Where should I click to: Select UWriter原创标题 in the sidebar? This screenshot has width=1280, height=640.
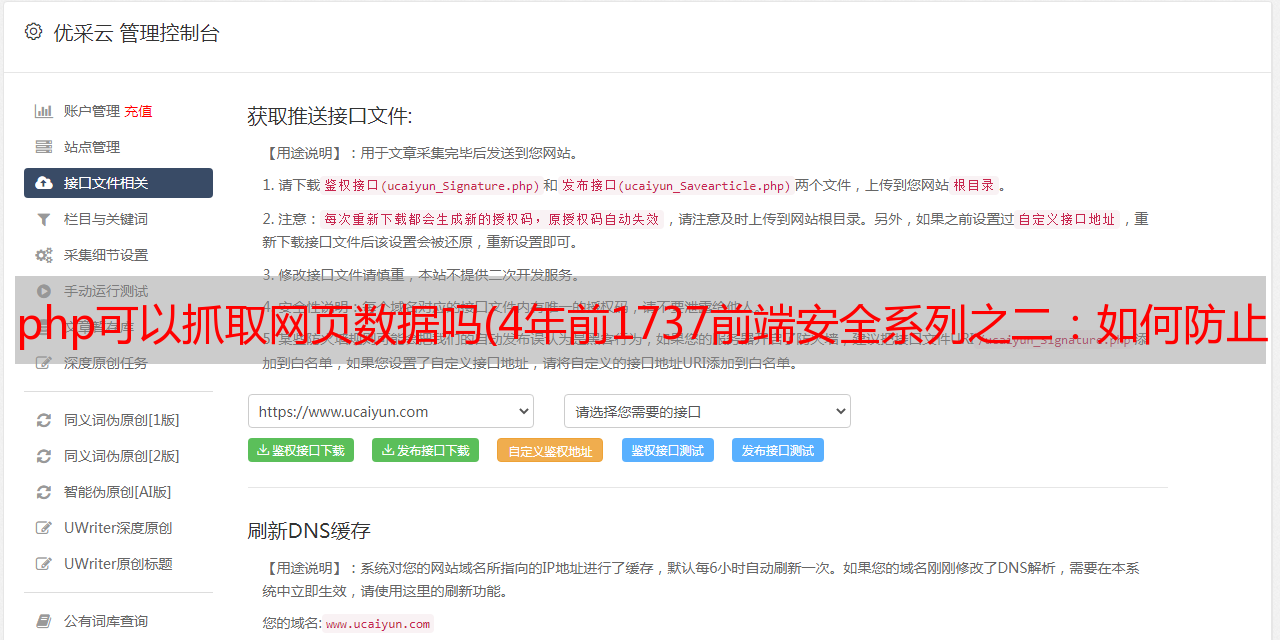[118, 564]
